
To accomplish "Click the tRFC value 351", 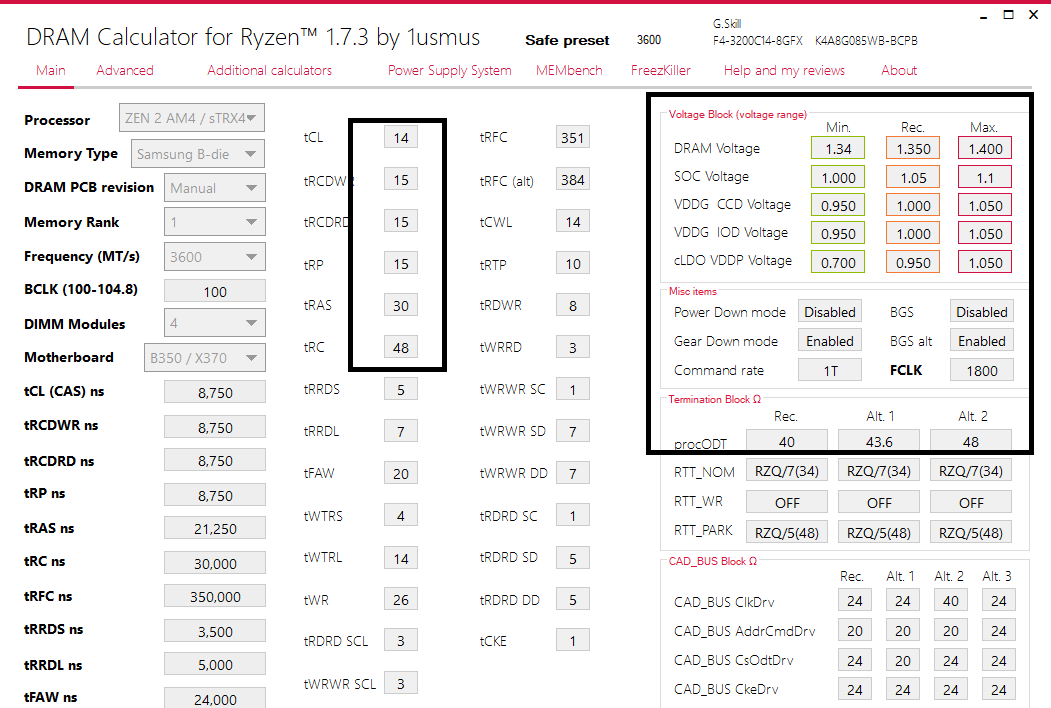I will [x=572, y=137].
